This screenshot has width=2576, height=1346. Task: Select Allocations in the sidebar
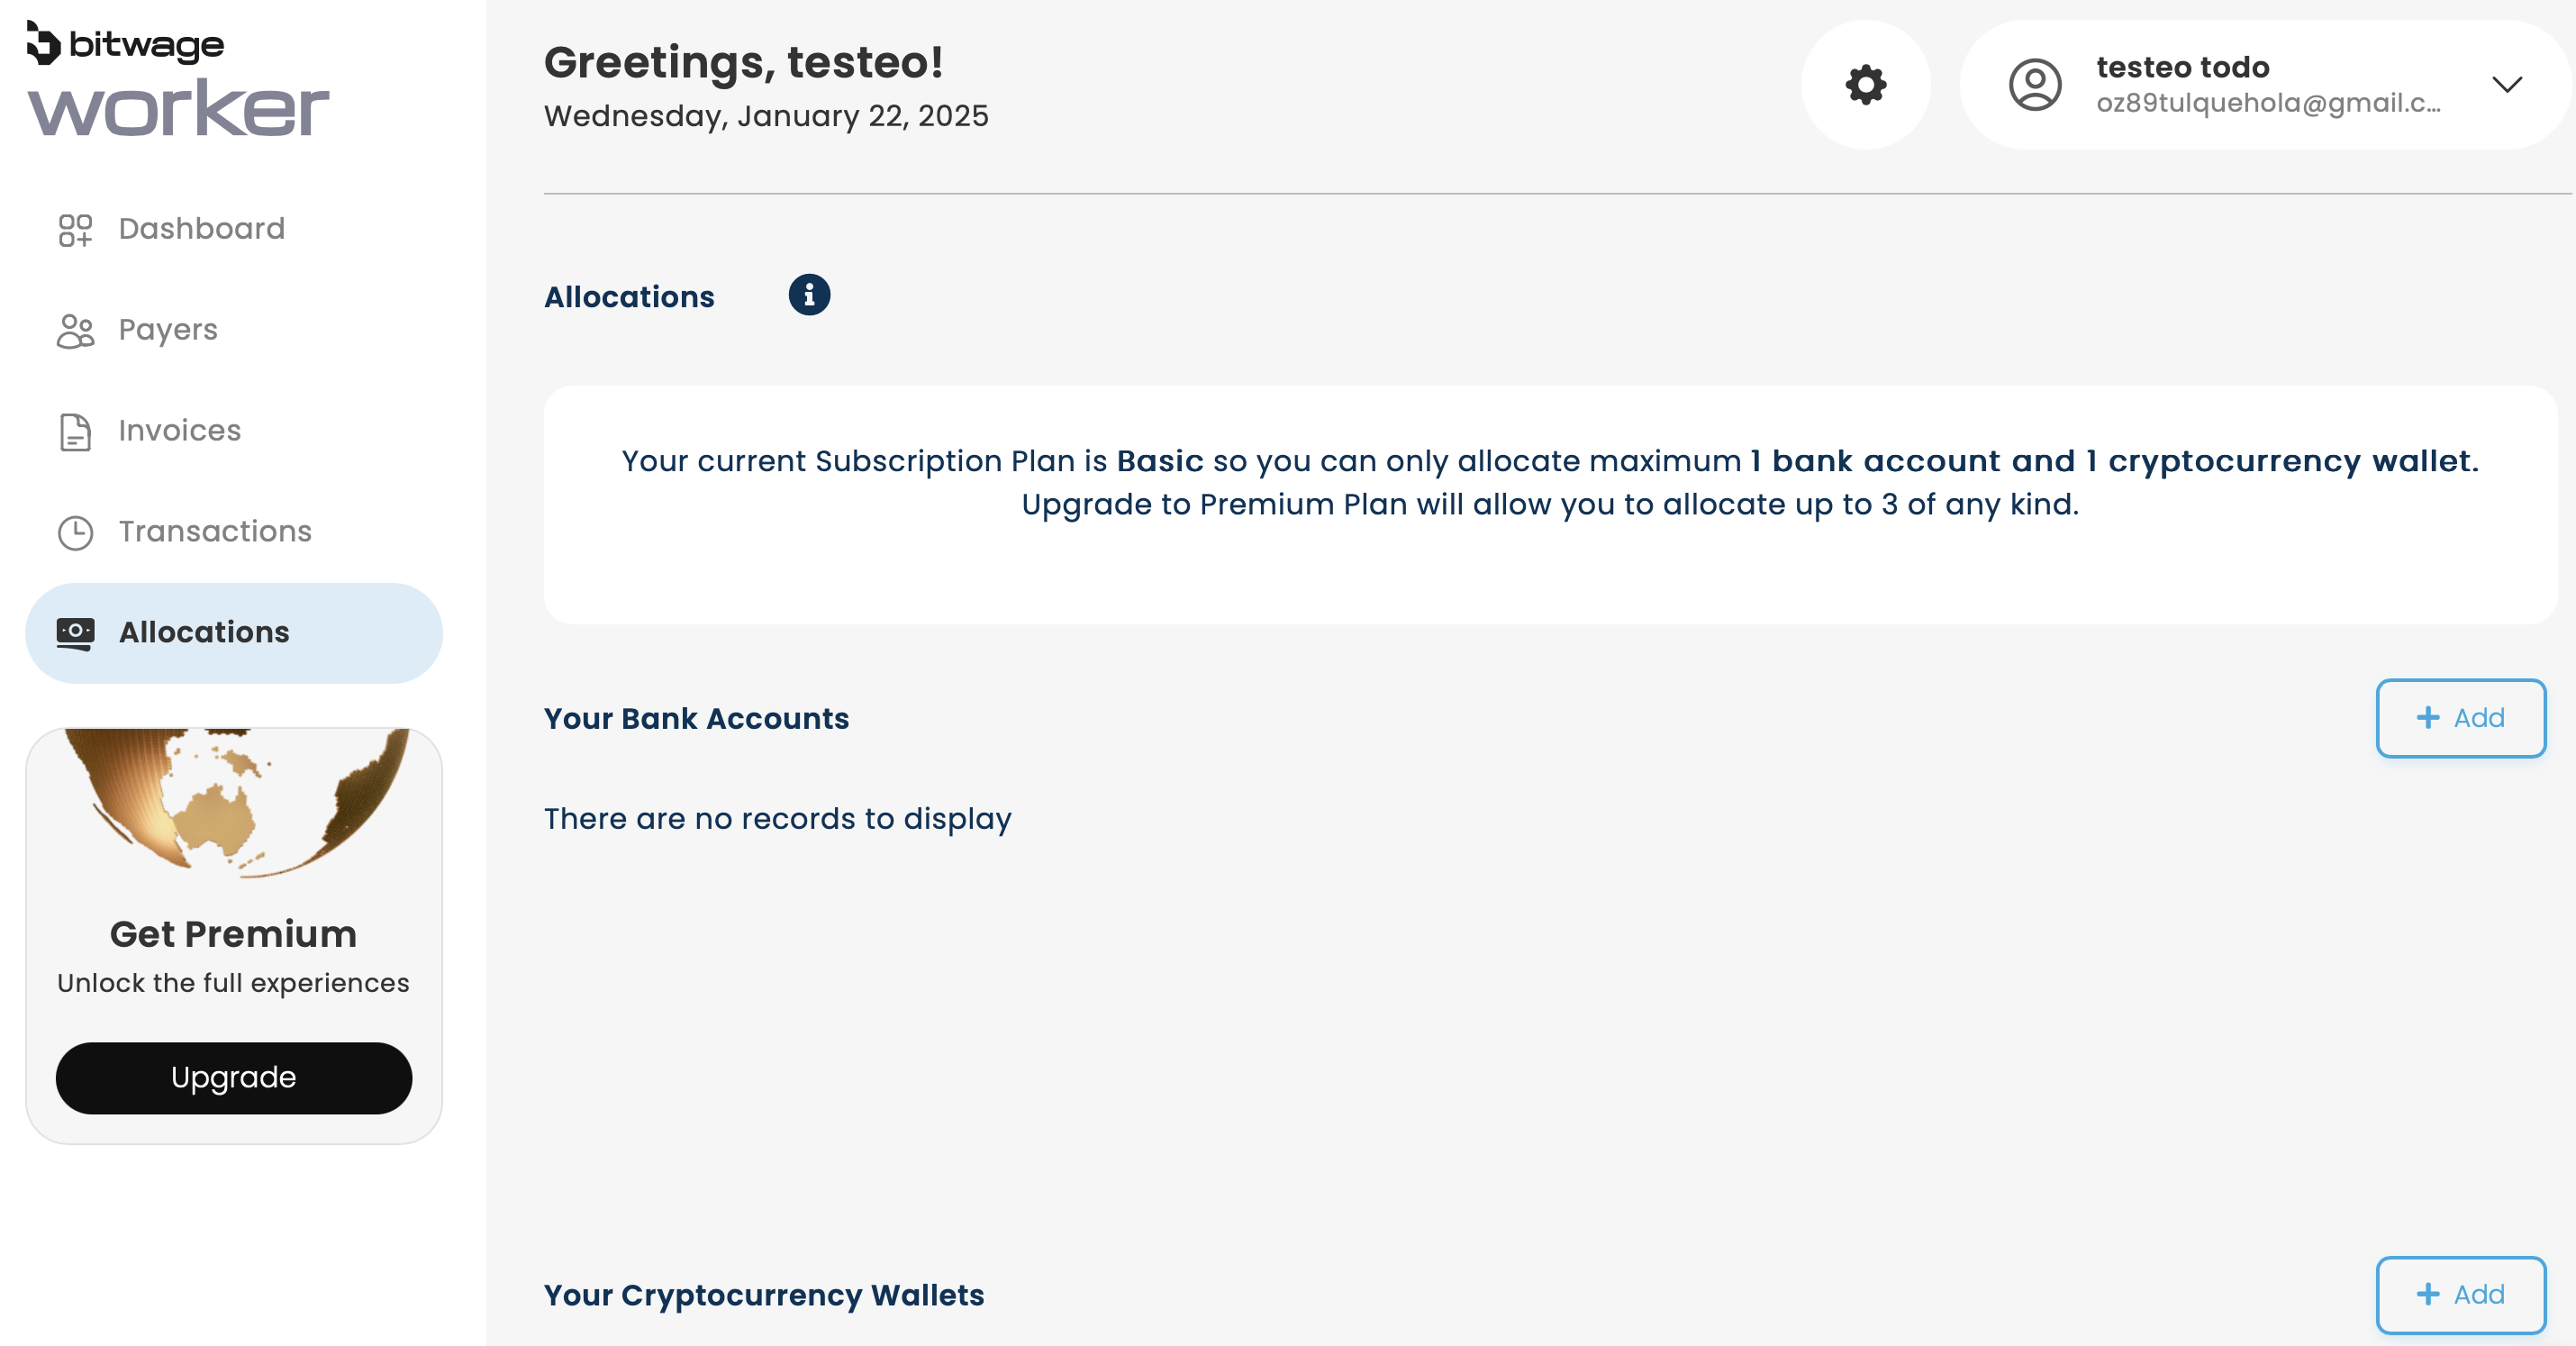click(x=204, y=633)
